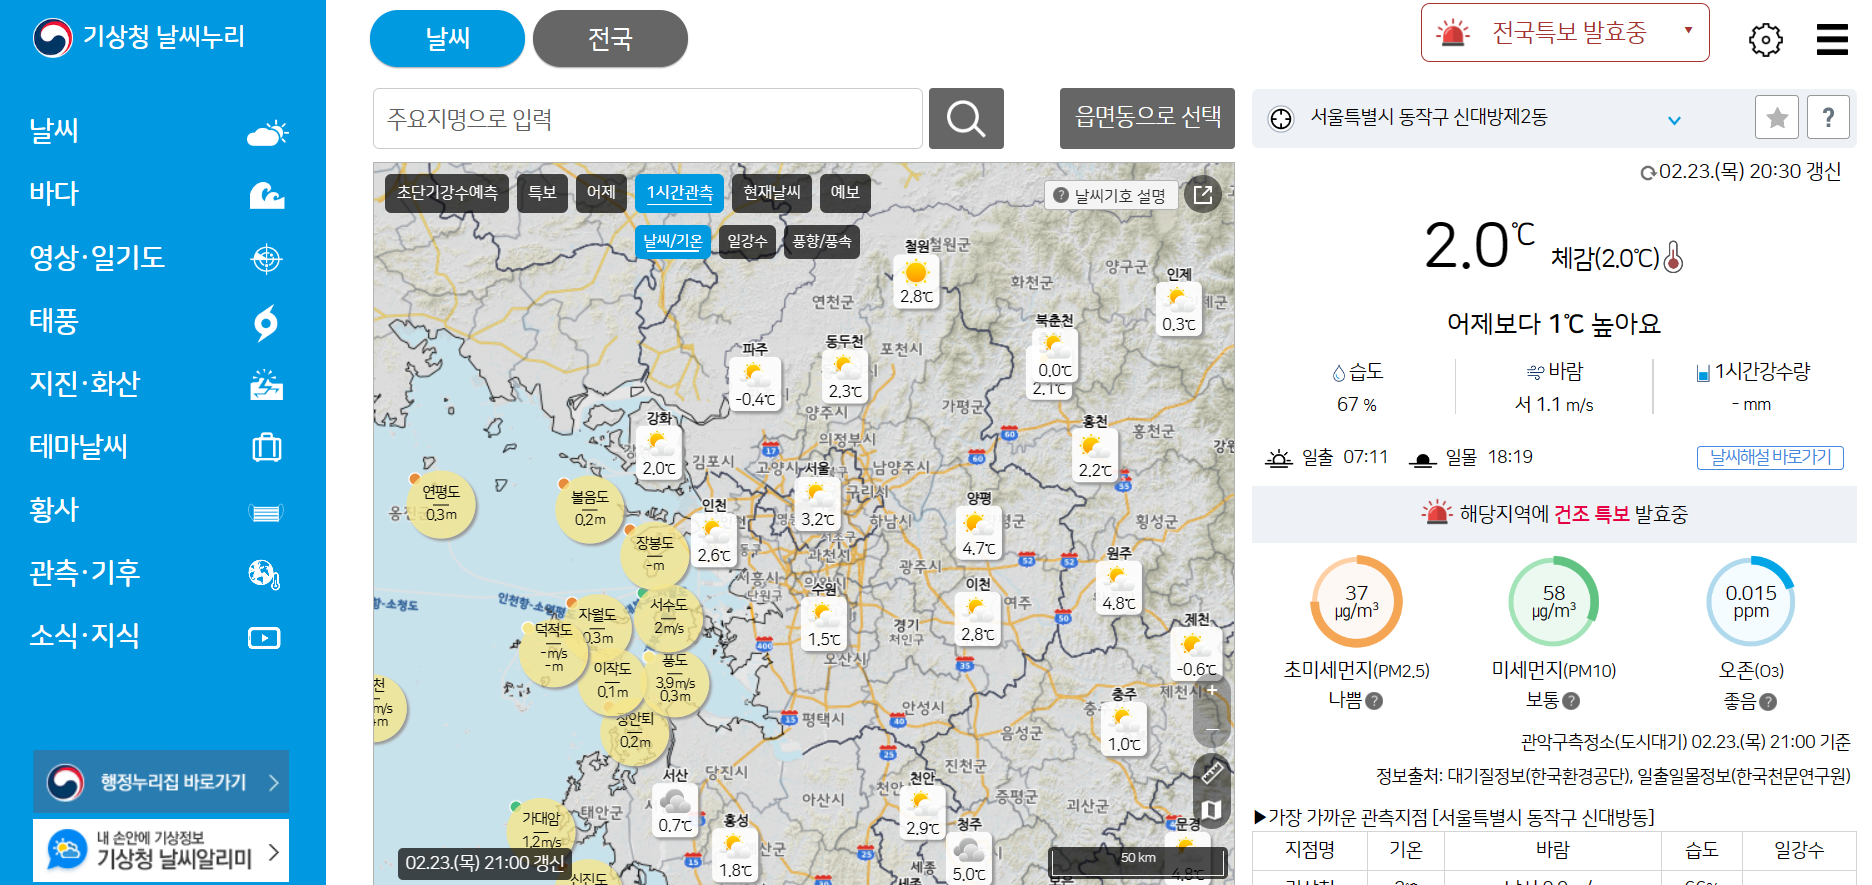Click the 인제 0.3℃ weather marker
The width and height of the screenshot is (1872, 885).
(x=1179, y=309)
